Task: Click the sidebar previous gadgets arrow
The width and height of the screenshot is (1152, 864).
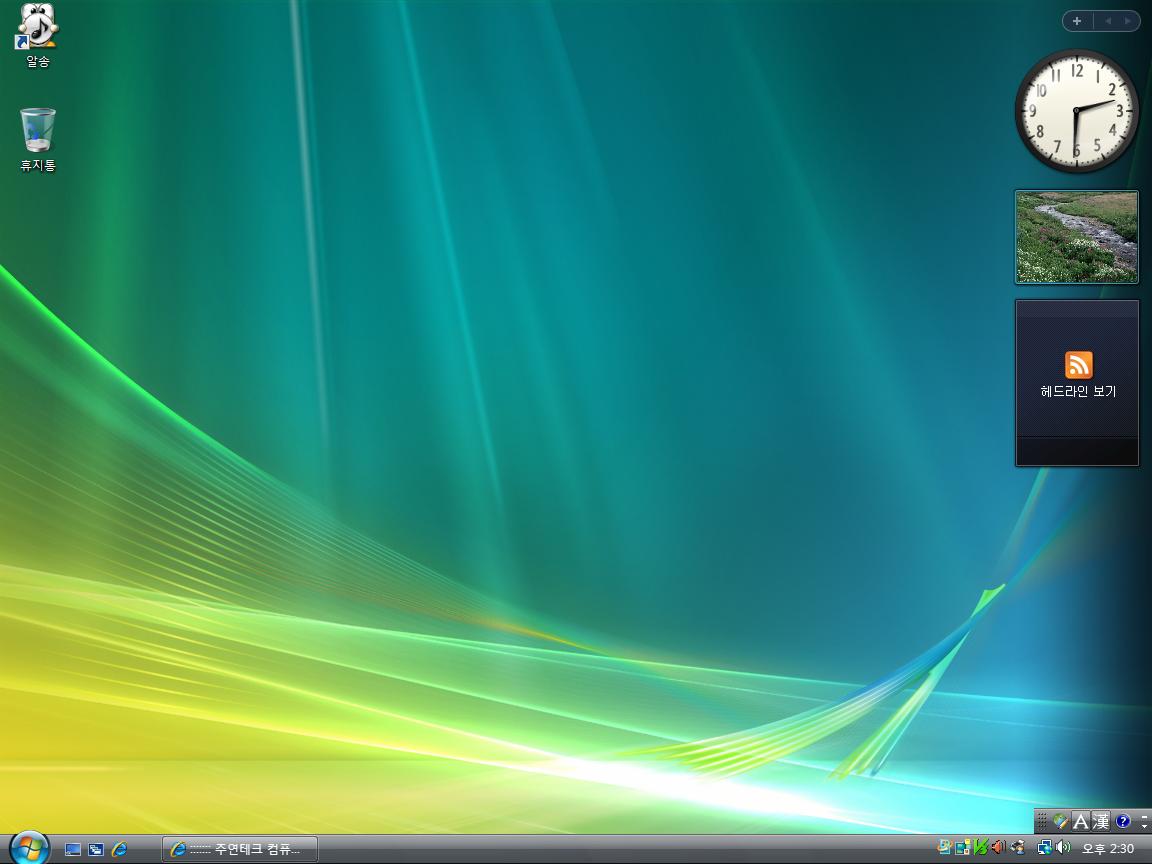Action: click(1107, 21)
